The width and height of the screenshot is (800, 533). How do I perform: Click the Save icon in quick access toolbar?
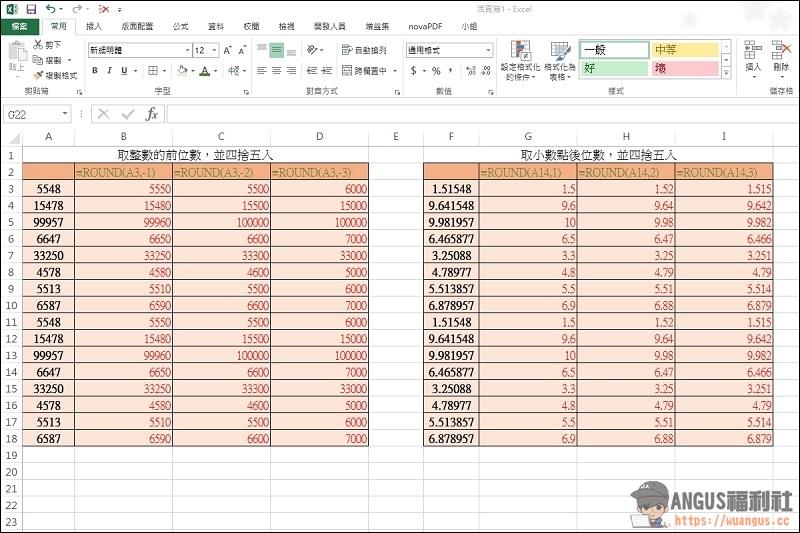31,8
